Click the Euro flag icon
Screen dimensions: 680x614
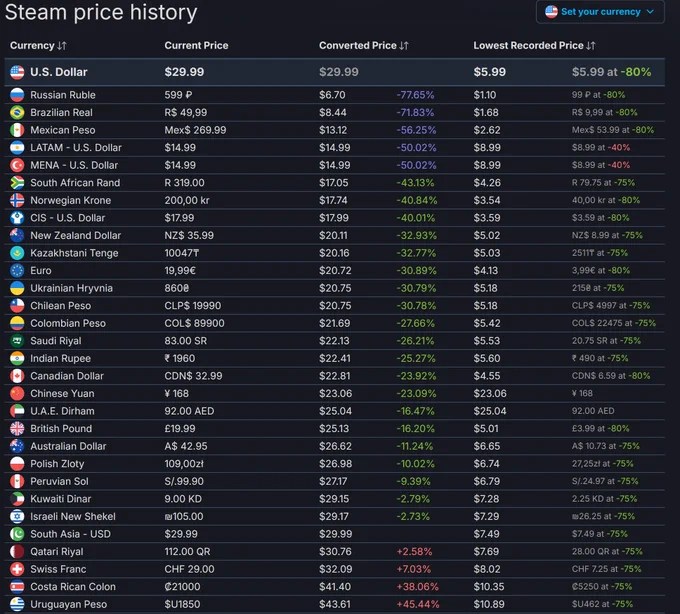click(17, 271)
